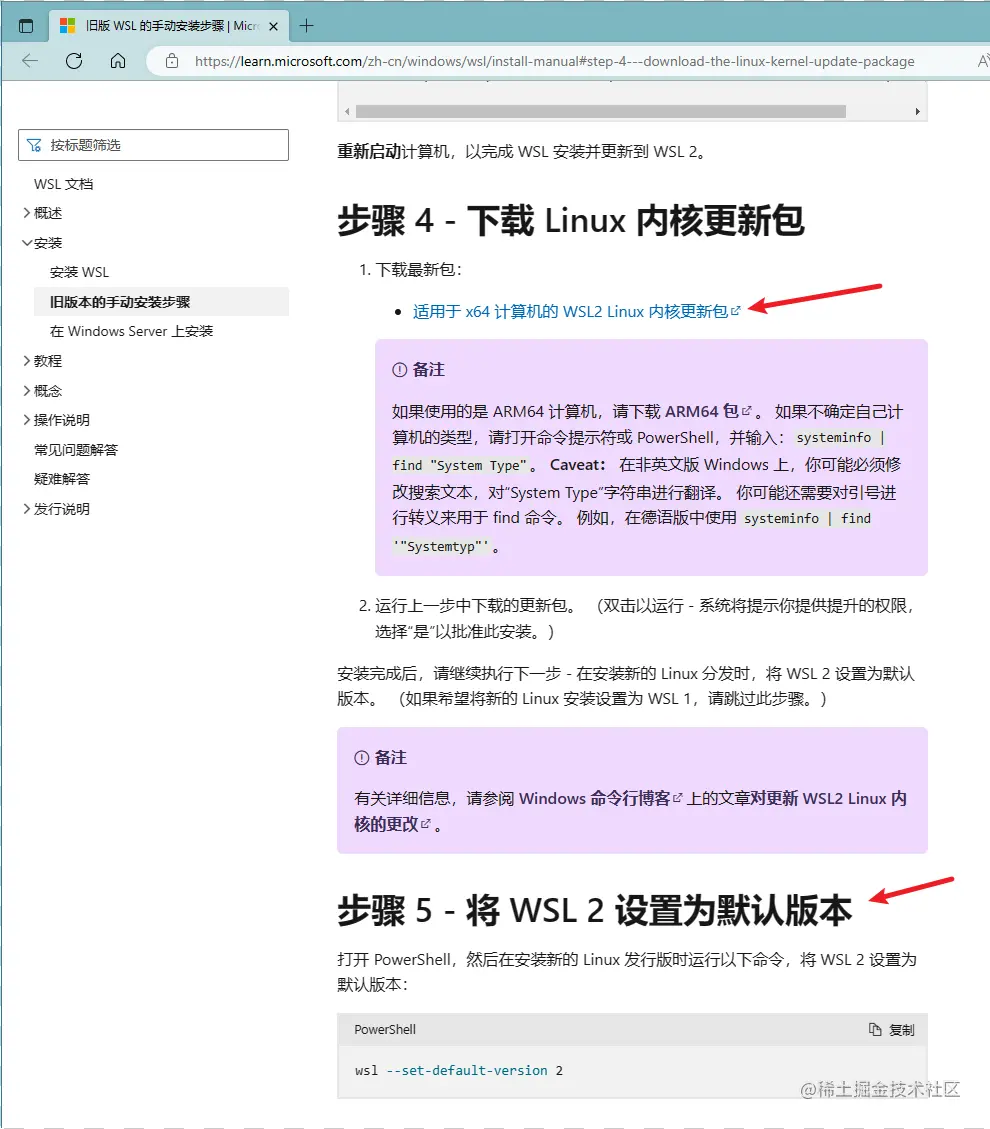Select 旧版本的手动安装步骤 in sidebar
Screen dimensions: 990x1129
[161, 302]
